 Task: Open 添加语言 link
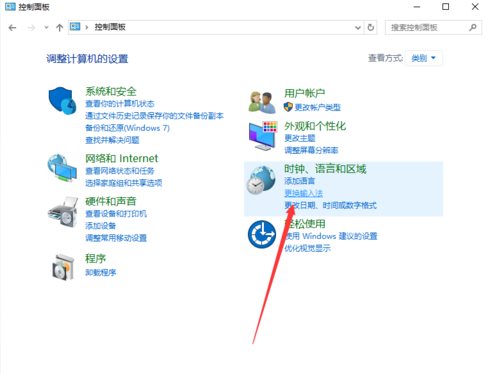click(x=300, y=181)
